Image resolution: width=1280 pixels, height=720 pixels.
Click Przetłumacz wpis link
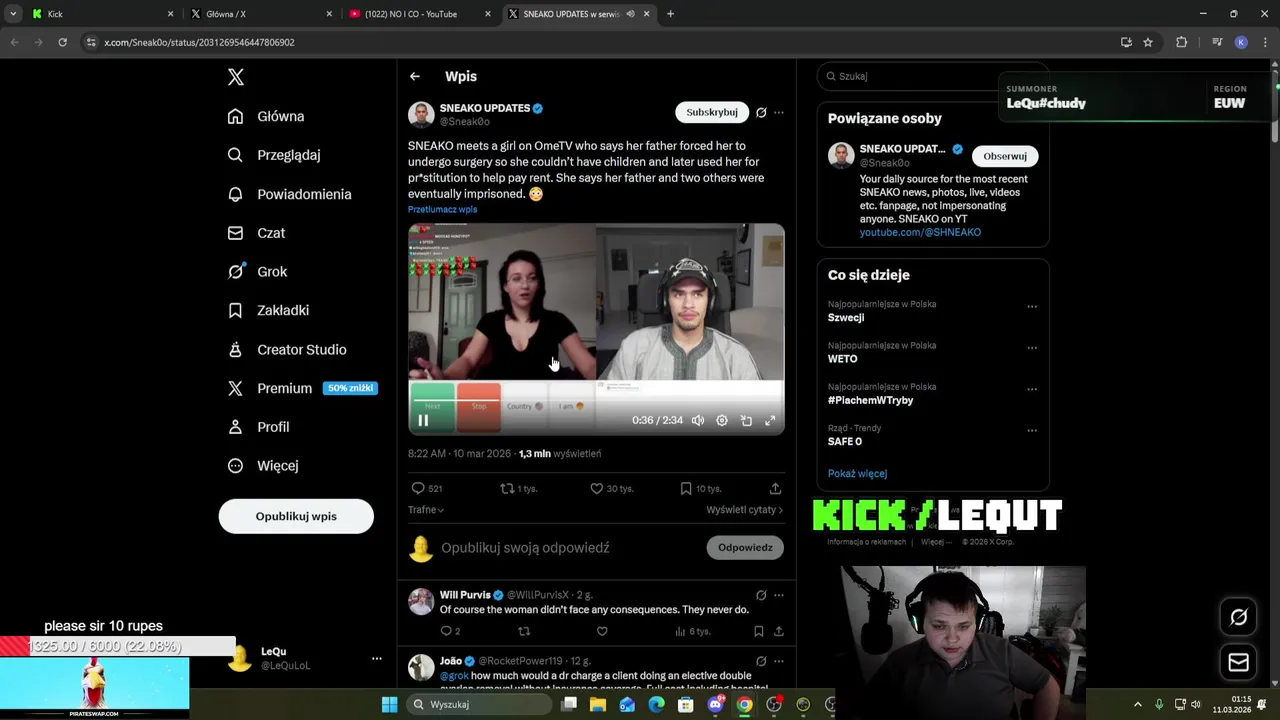(442, 210)
